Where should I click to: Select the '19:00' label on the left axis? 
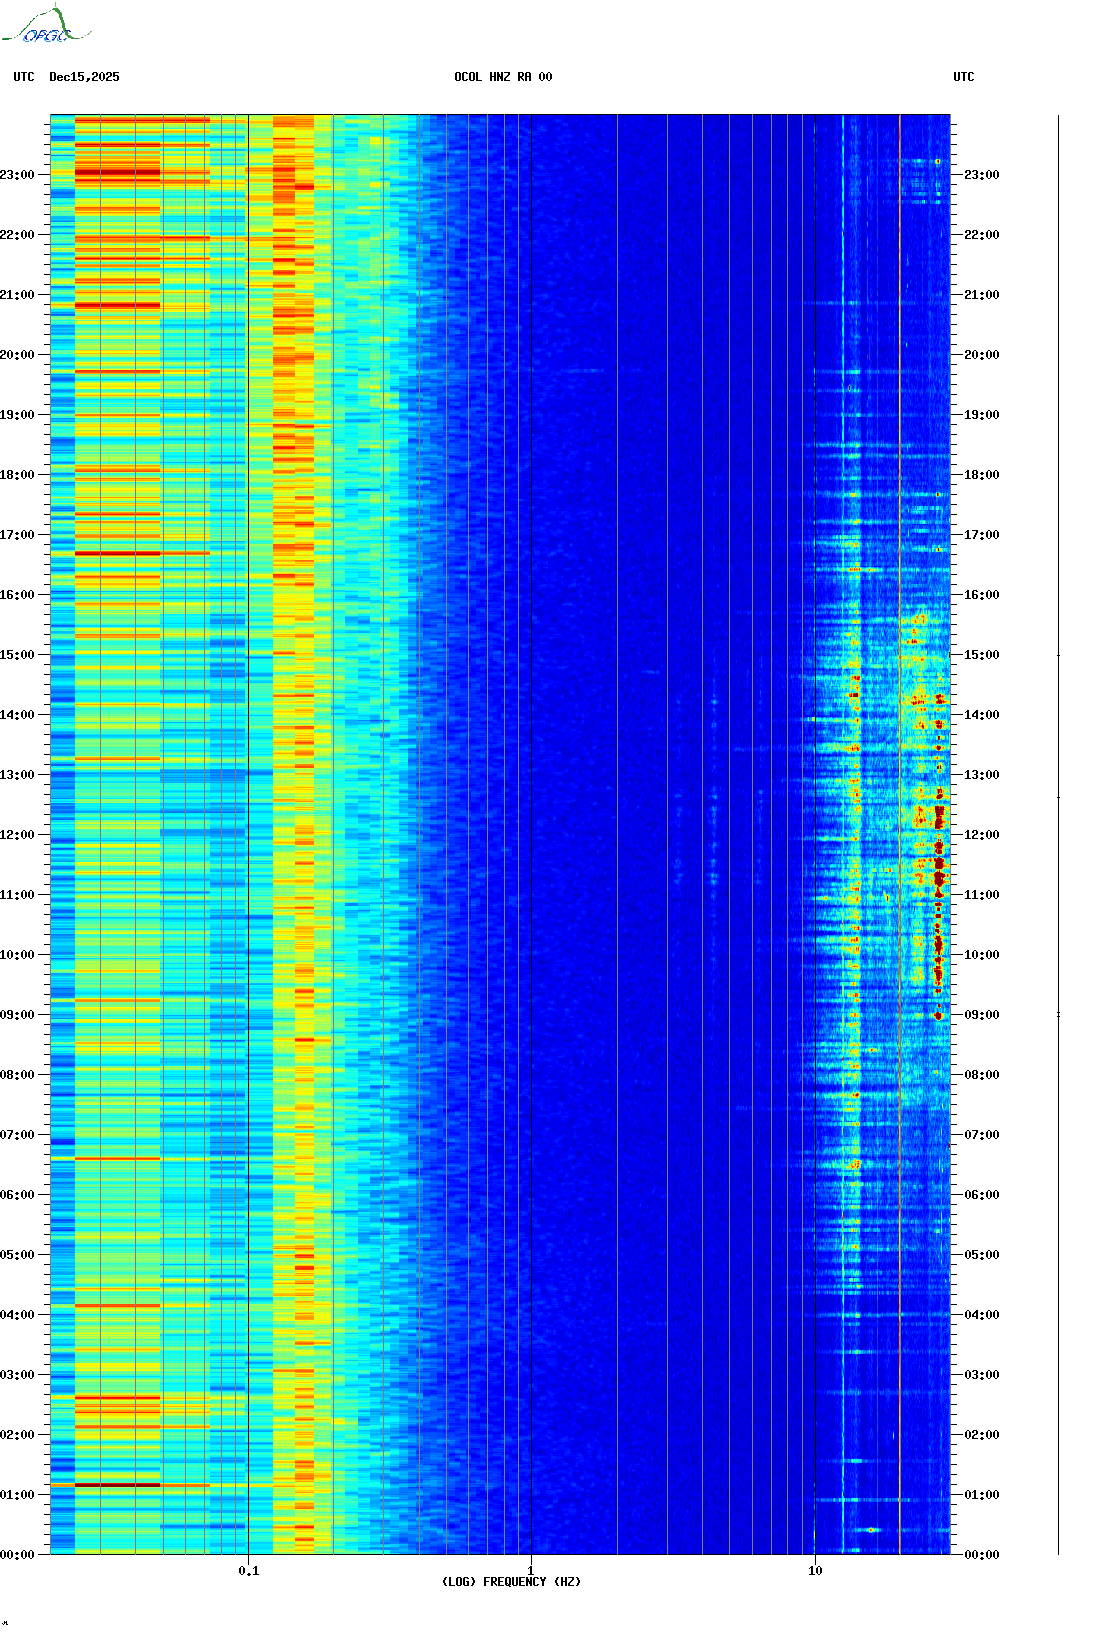coord(17,415)
